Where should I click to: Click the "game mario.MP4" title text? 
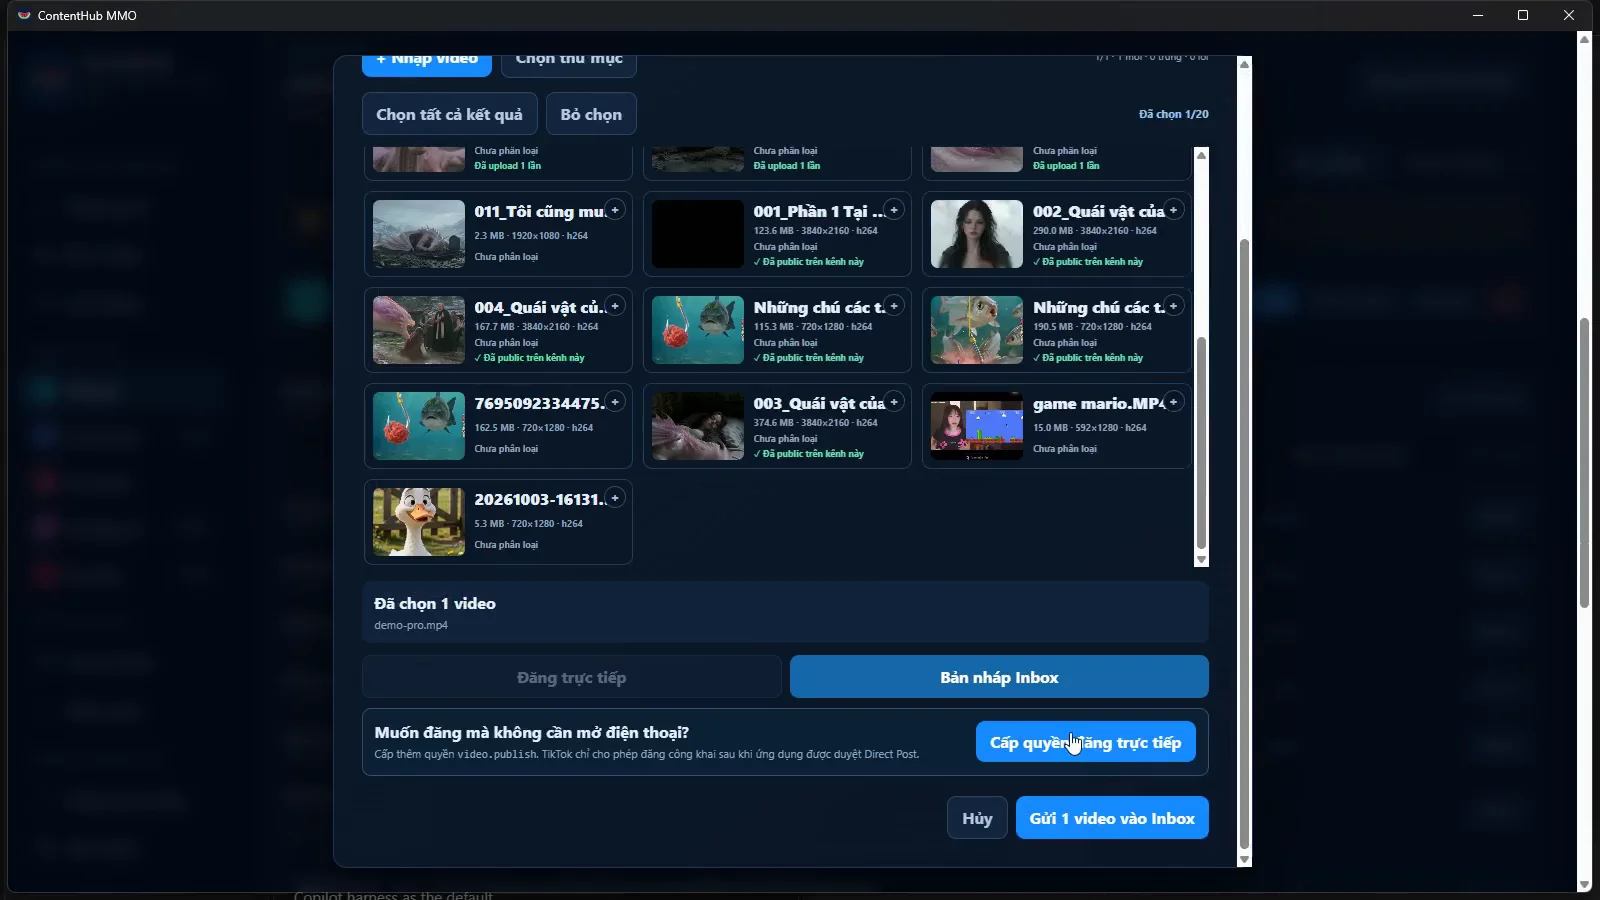pyautogui.click(x=1099, y=403)
